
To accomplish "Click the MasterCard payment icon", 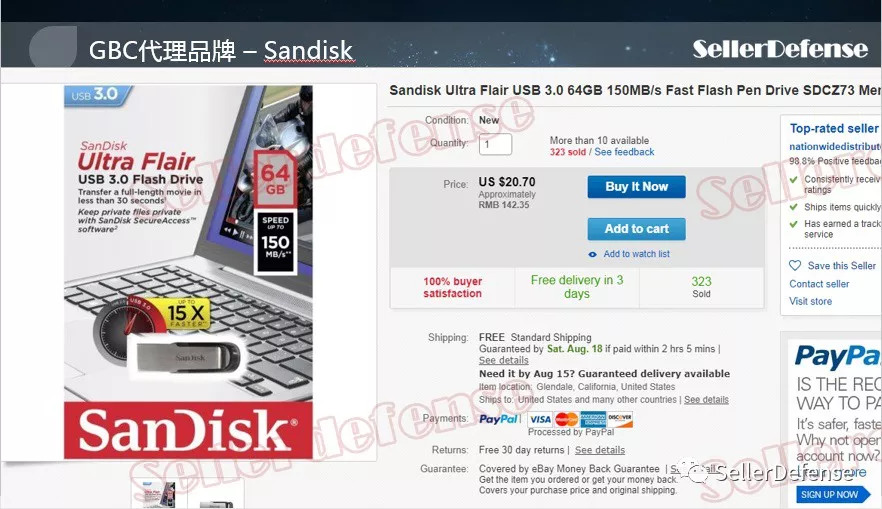I will tap(566, 419).
